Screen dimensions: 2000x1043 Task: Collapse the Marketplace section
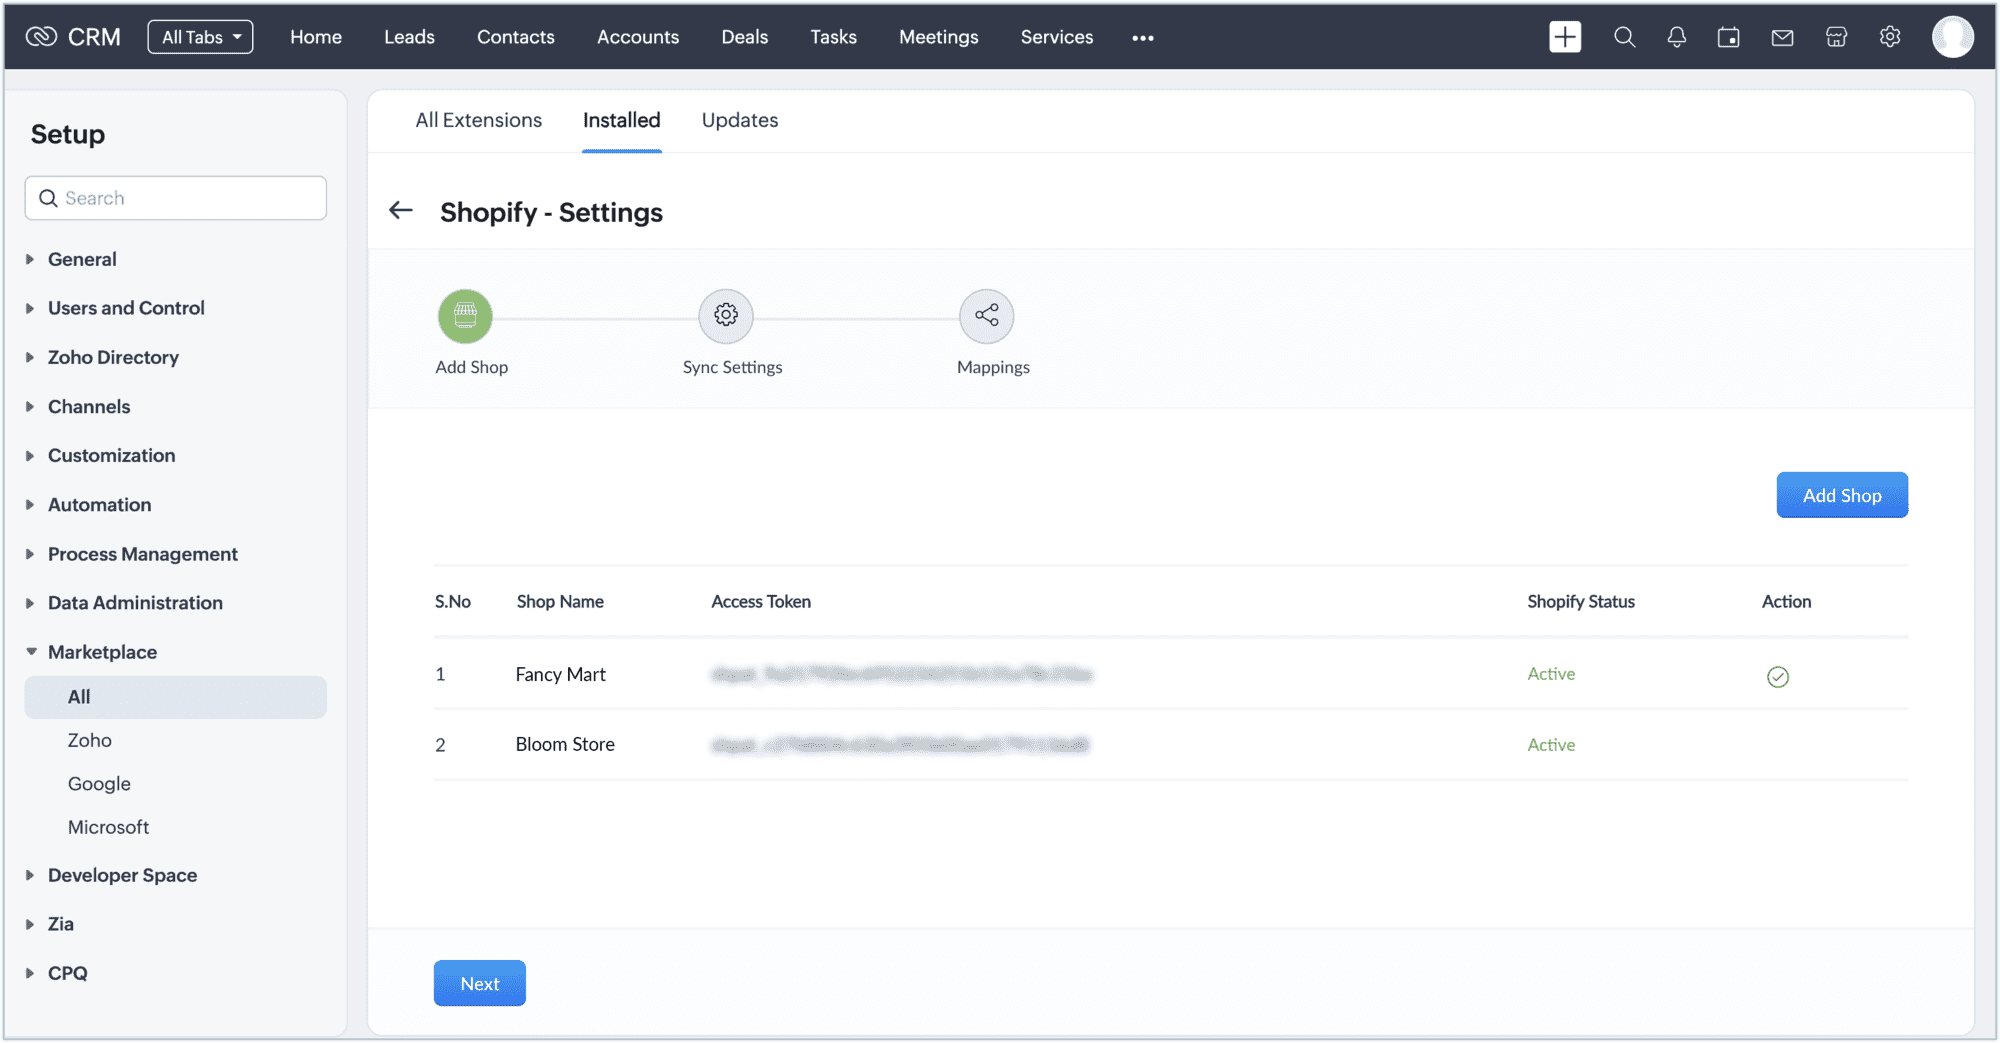point(102,652)
